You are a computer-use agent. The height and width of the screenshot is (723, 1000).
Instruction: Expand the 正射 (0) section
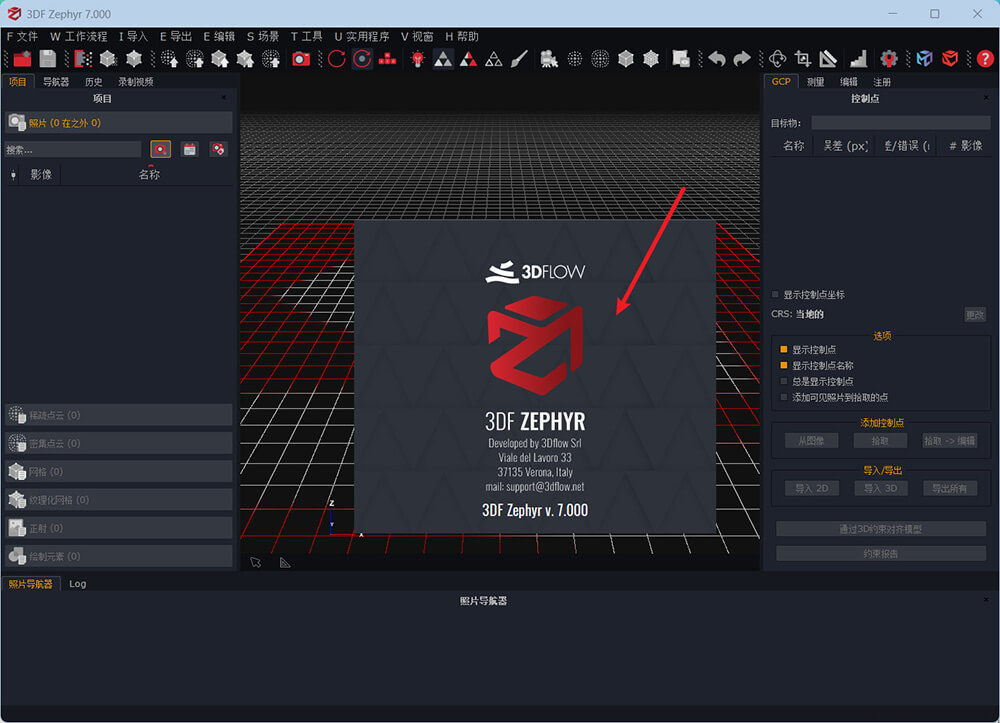119,528
